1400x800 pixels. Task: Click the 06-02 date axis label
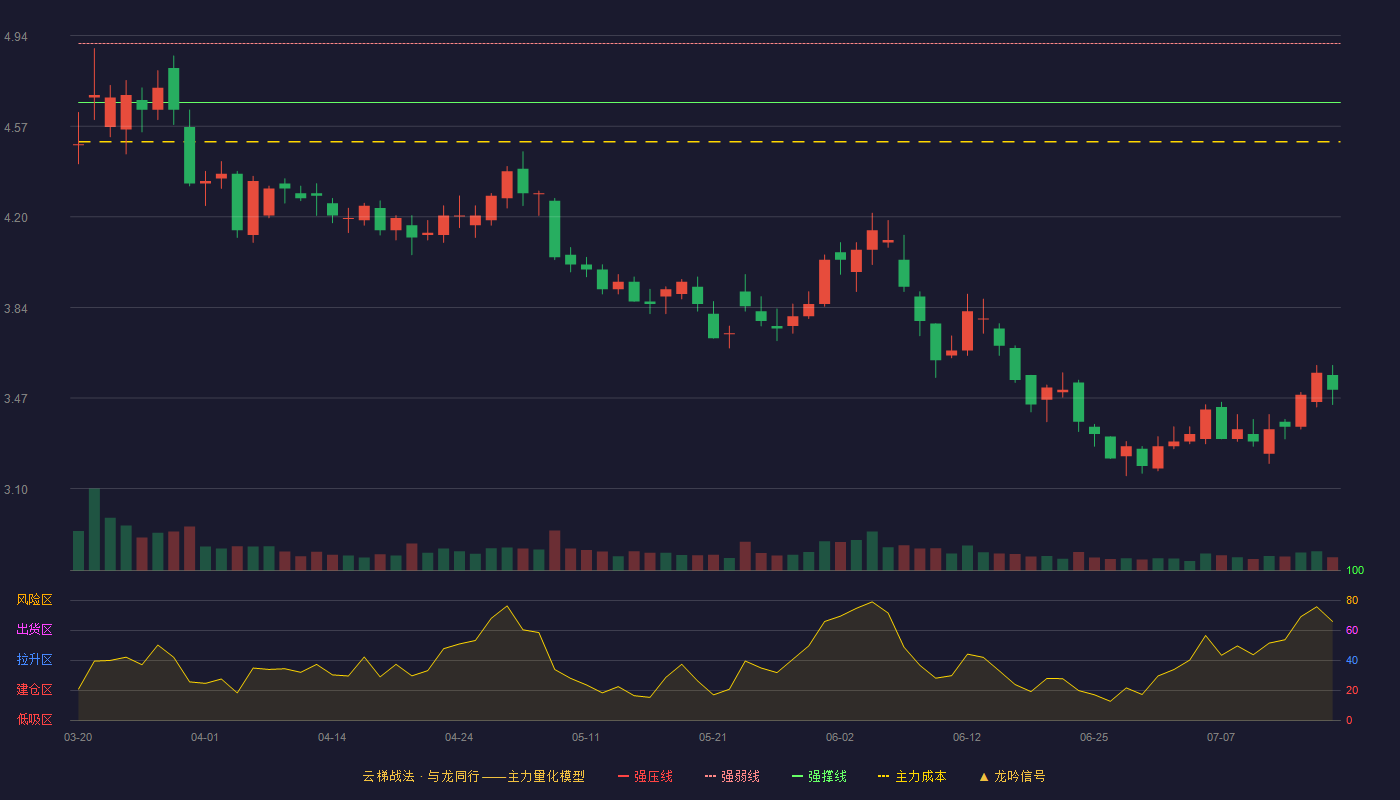point(840,737)
